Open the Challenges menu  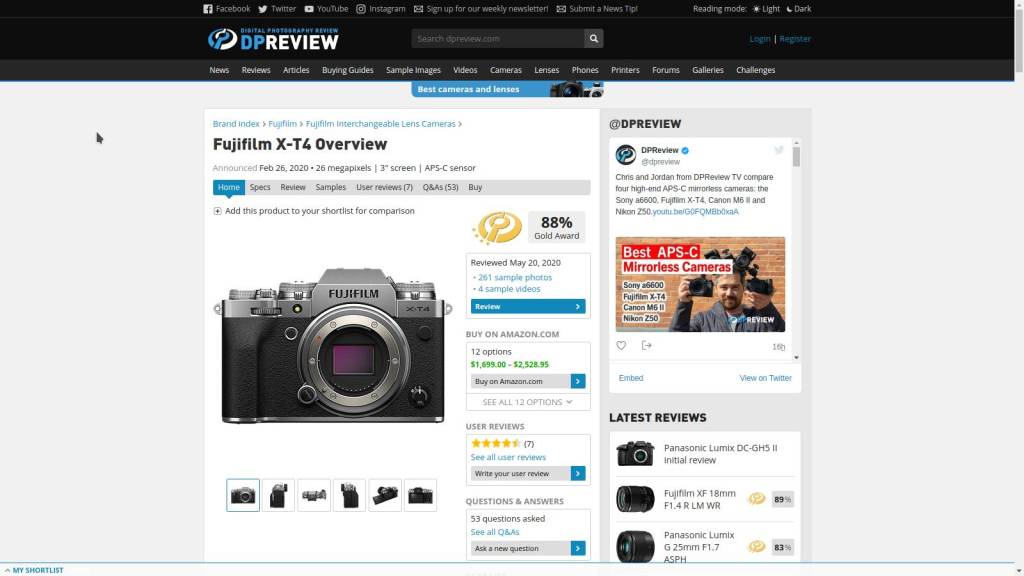coord(756,70)
